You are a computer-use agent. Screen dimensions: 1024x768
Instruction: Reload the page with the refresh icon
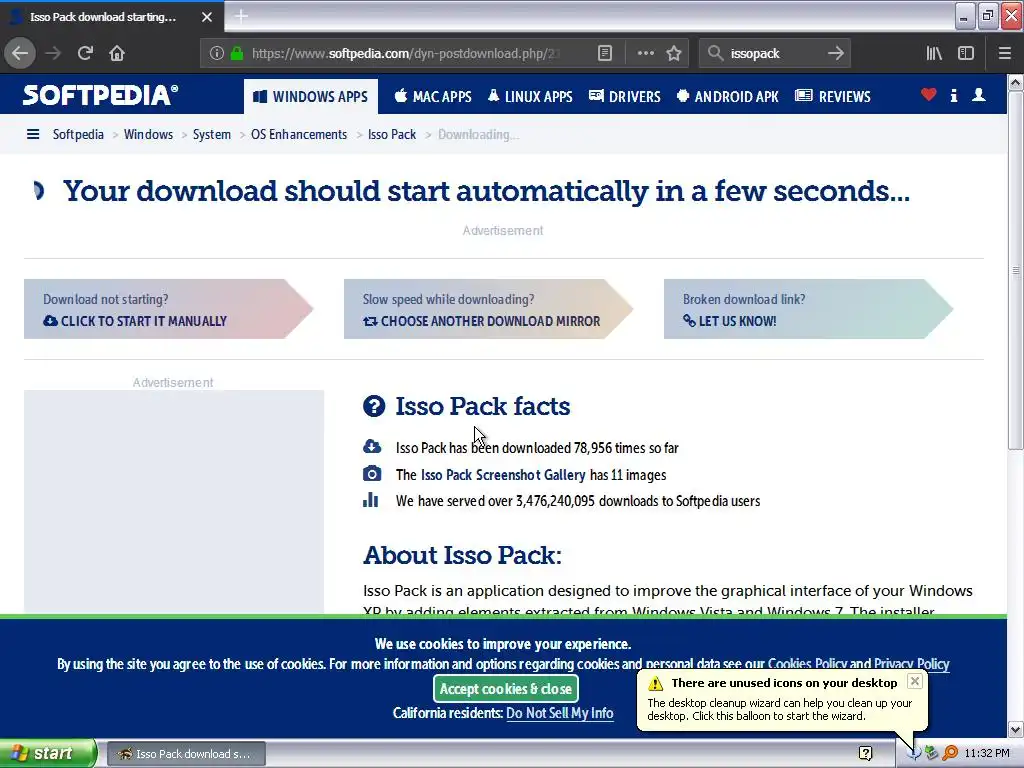pyautogui.click(x=85, y=54)
